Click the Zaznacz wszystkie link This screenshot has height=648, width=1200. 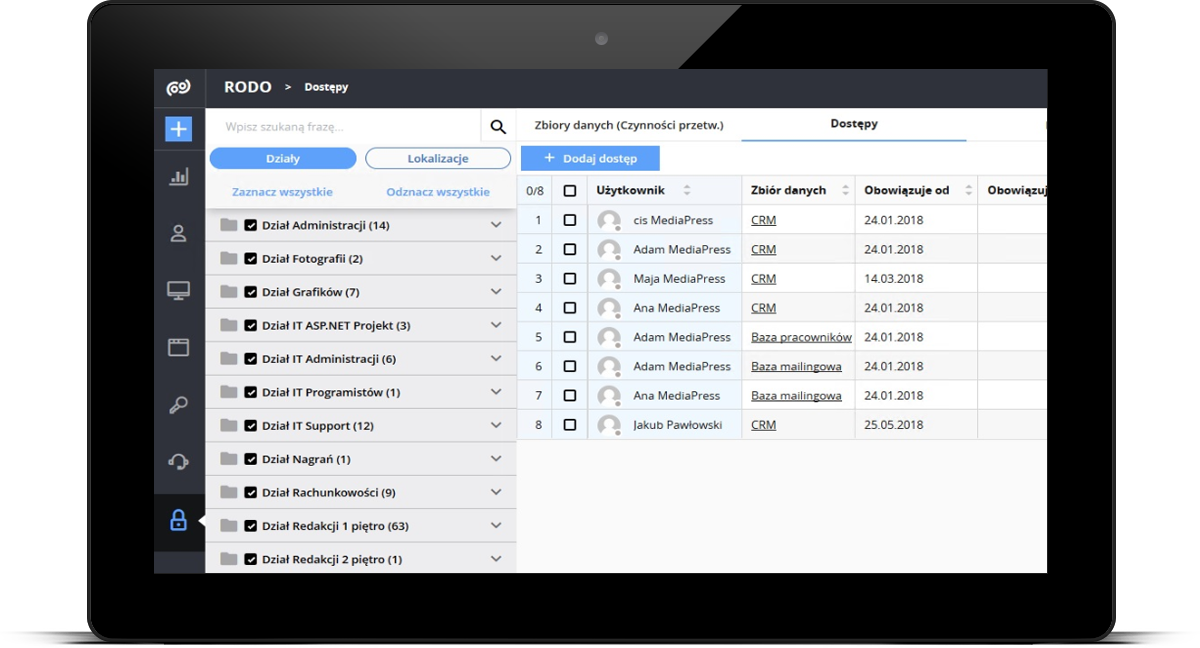(282, 192)
